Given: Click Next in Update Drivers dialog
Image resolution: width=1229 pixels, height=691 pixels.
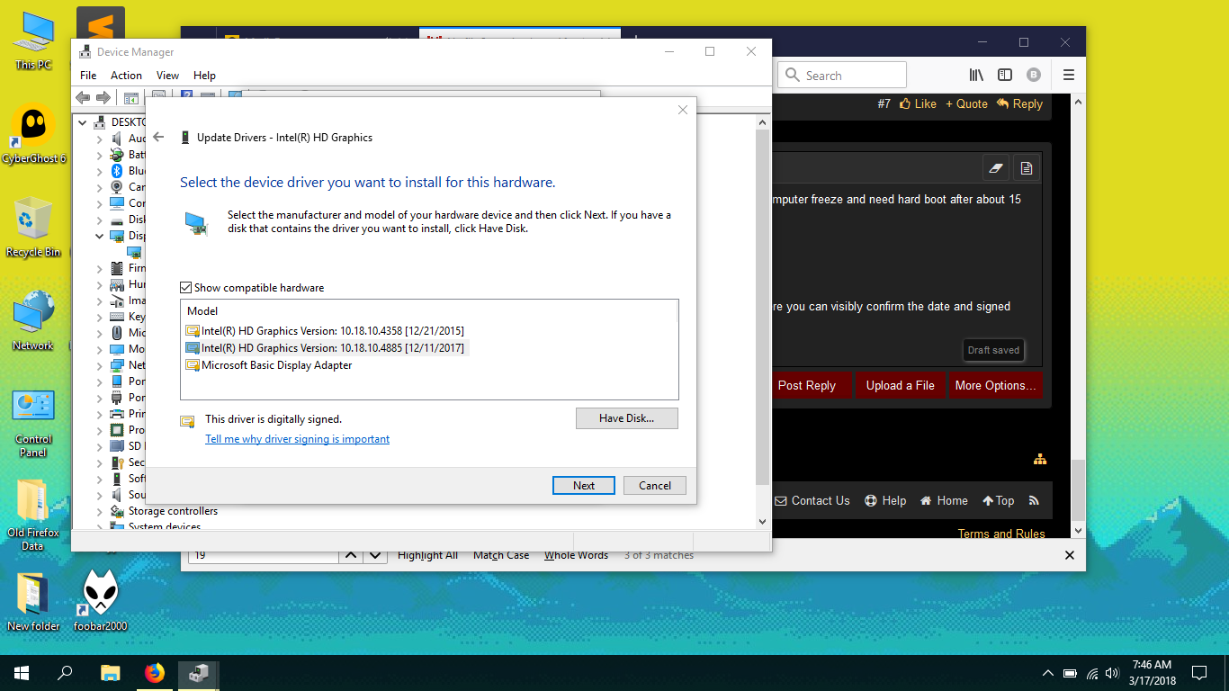Looking at the screenshot, I should (584, 485).
